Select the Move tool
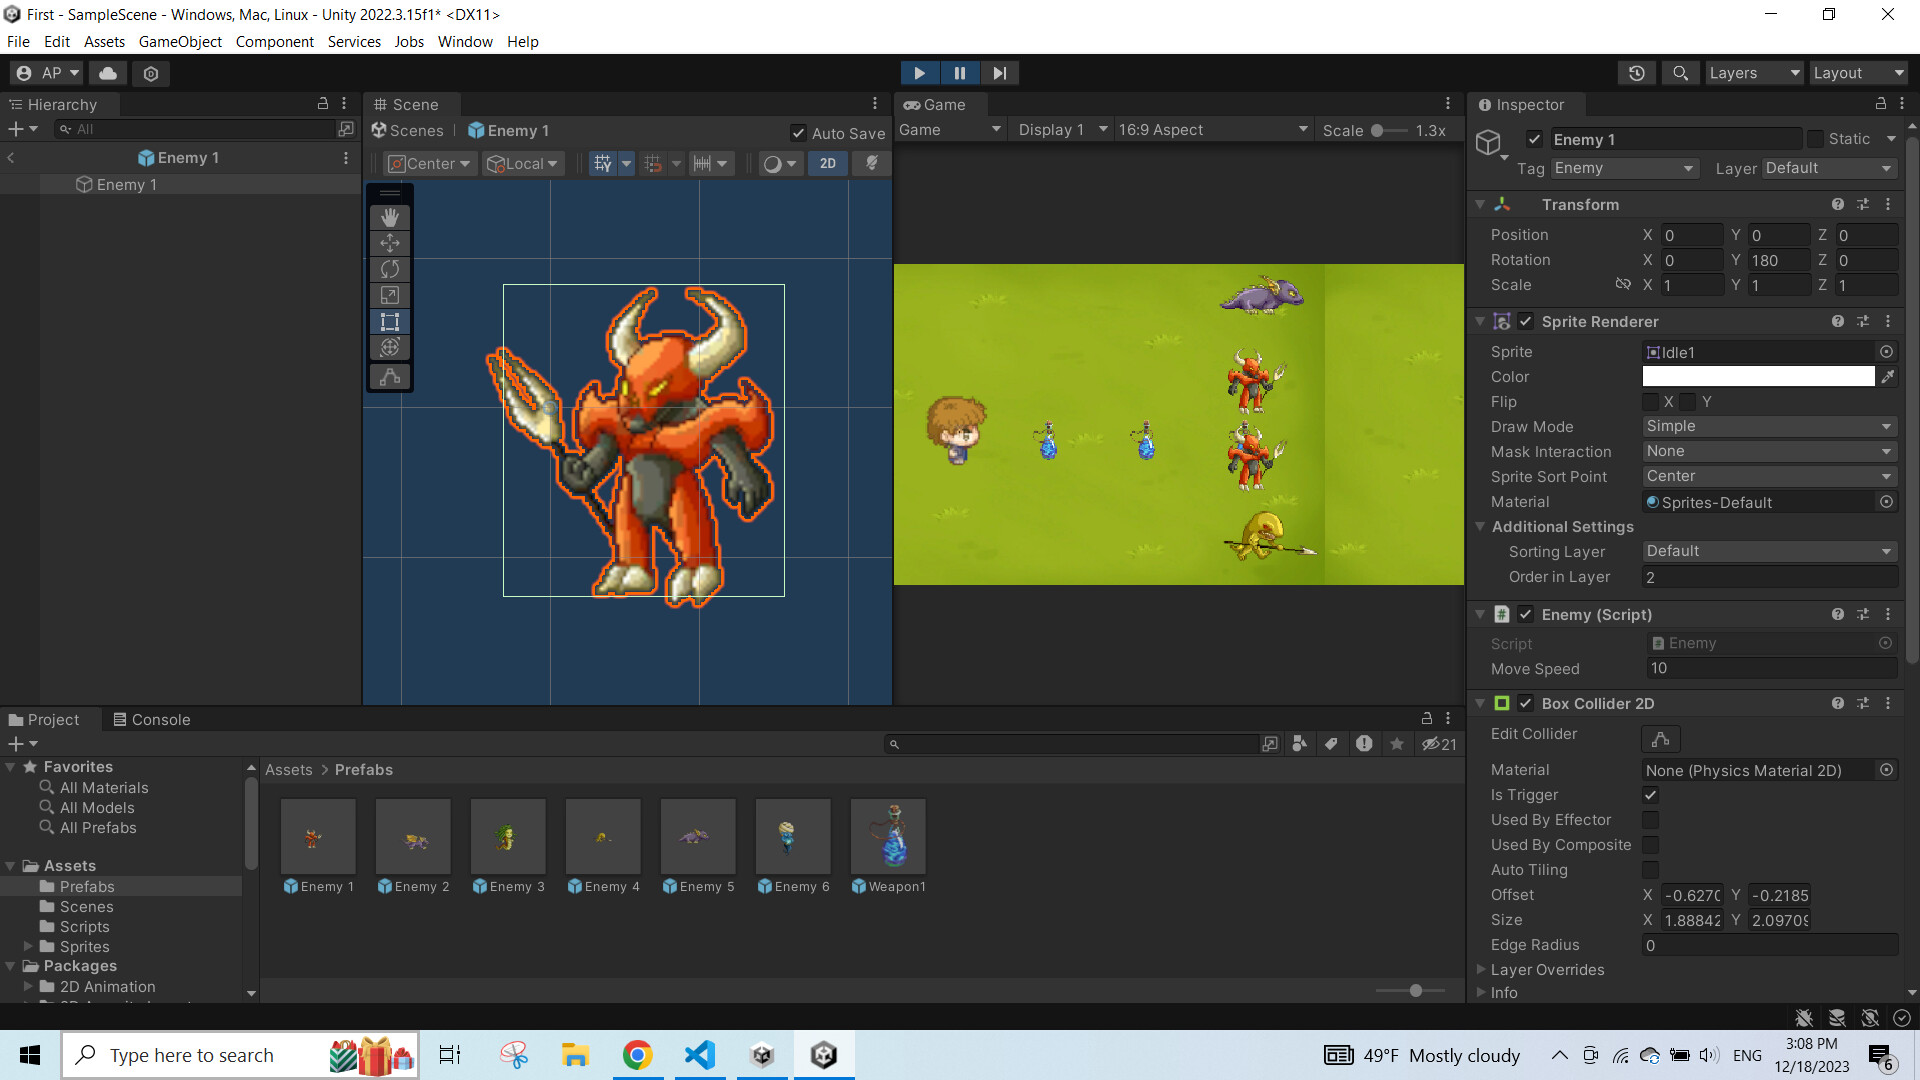 click(x=389, y=243)
